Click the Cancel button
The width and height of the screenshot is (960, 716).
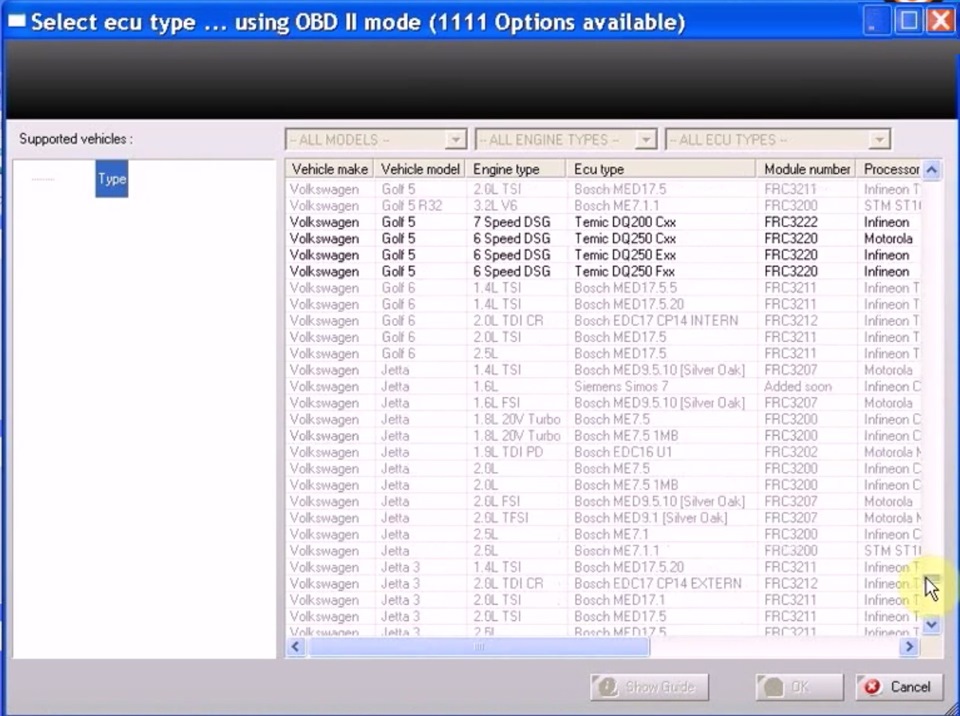[x=899, y=687]
